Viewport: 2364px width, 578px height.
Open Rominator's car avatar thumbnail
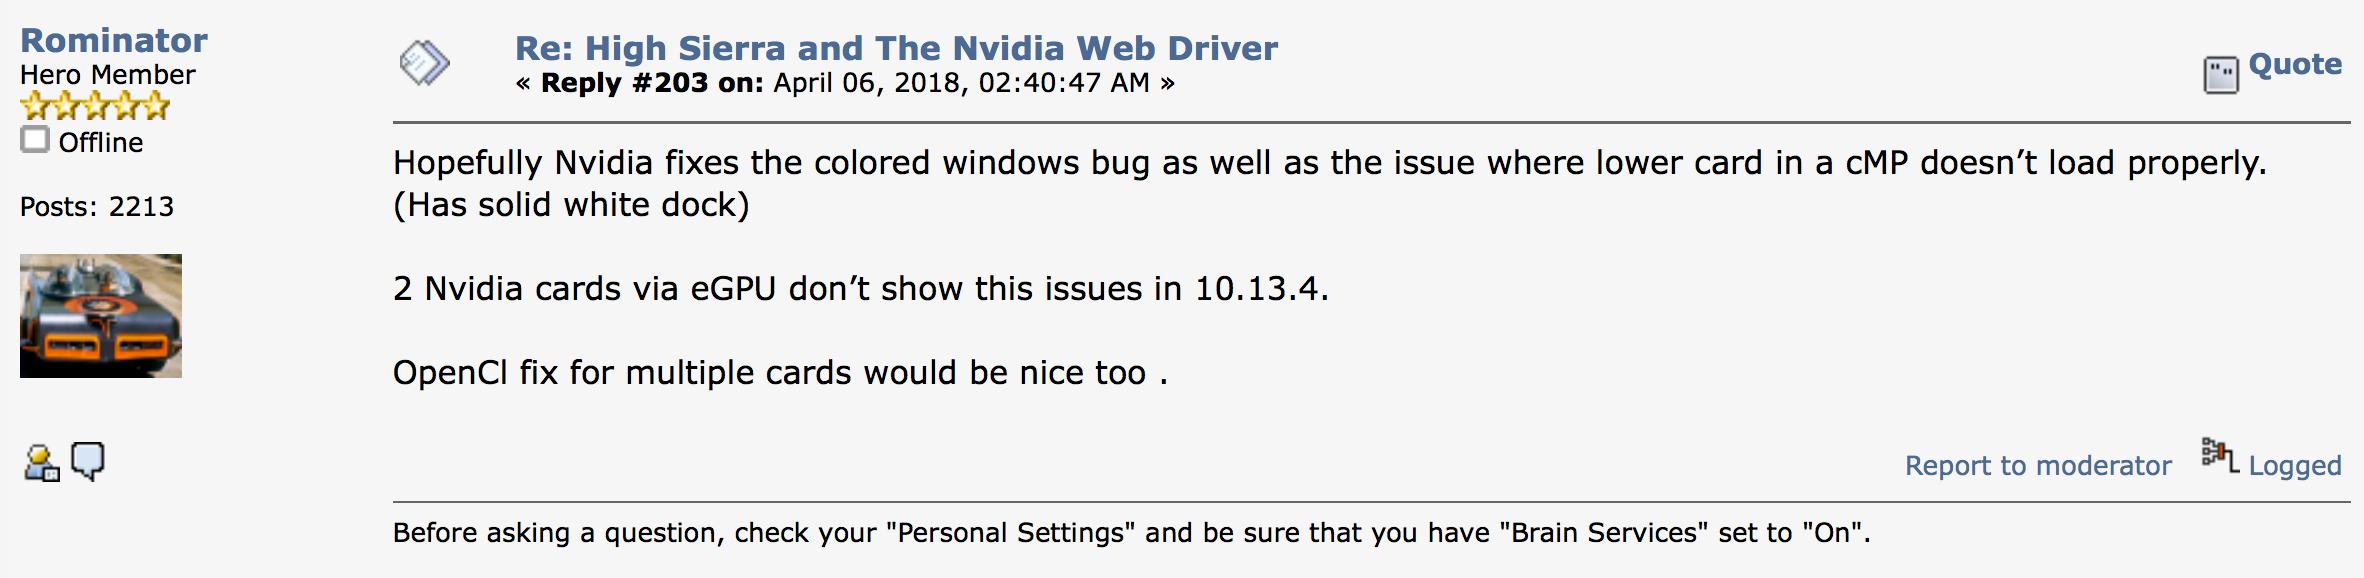tap(101, 316)
